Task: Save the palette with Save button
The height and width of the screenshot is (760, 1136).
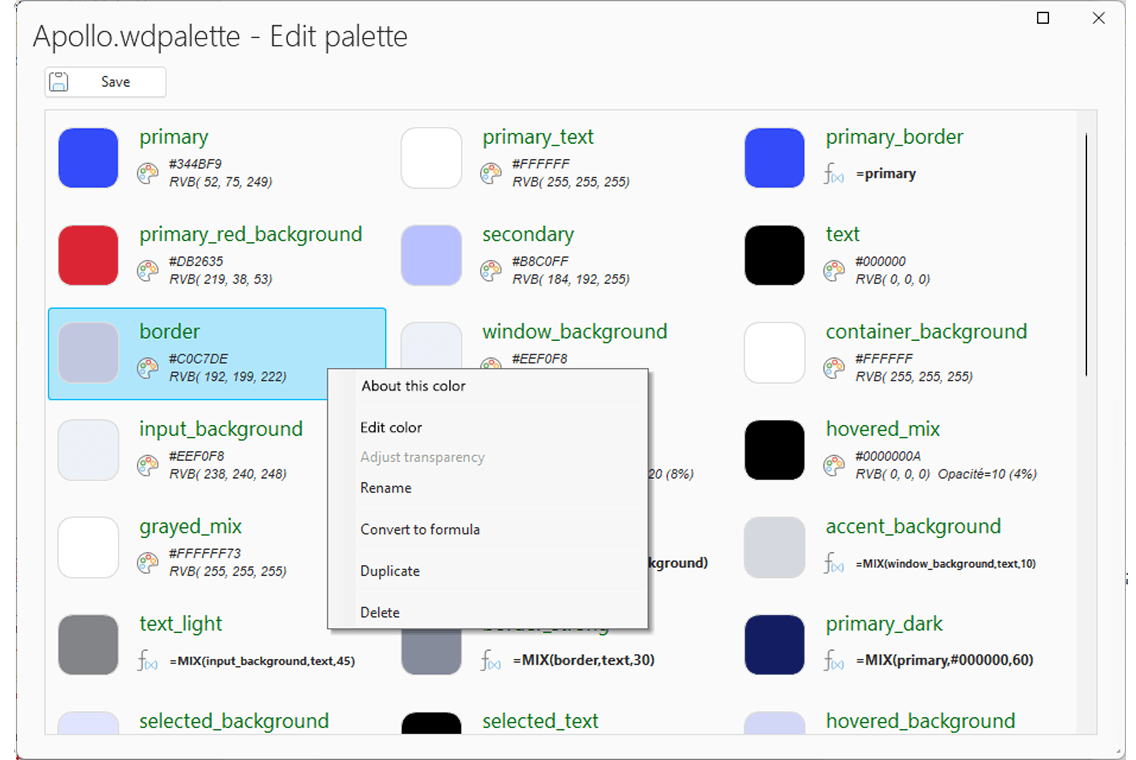Action: click(105, 82)
